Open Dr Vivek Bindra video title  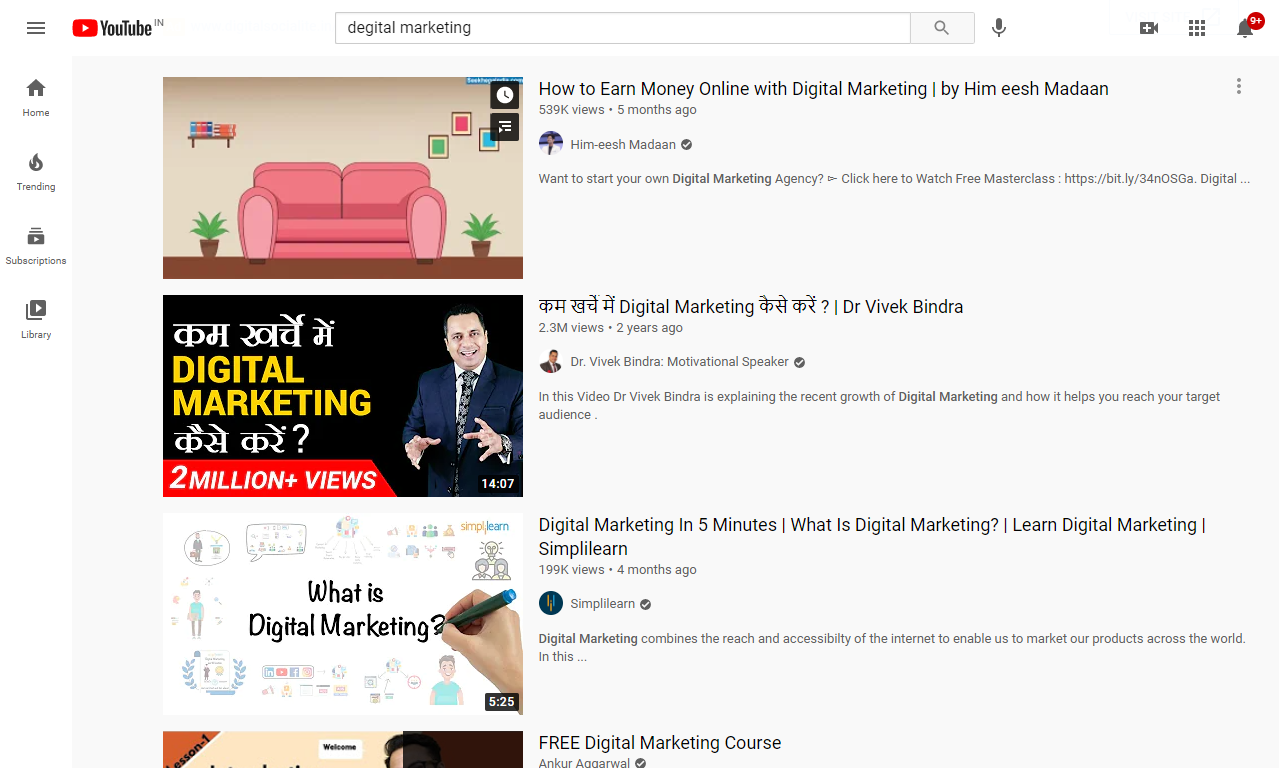point(750,307)
